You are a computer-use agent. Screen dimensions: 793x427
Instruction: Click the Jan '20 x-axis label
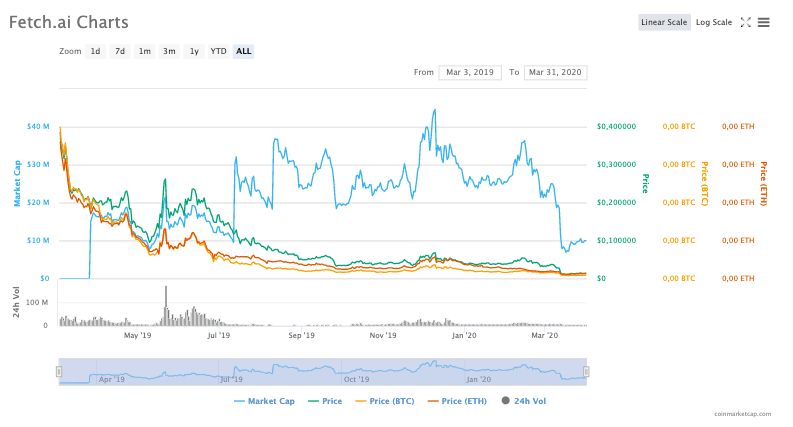click(464, 335)
